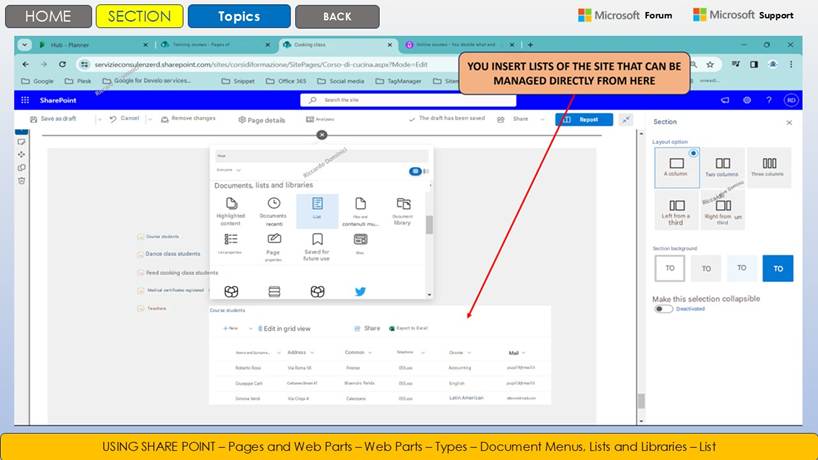This screenshot has width=818, height=460.
Task: Open the Microsoft Forum link
Action: pos(625,15)
